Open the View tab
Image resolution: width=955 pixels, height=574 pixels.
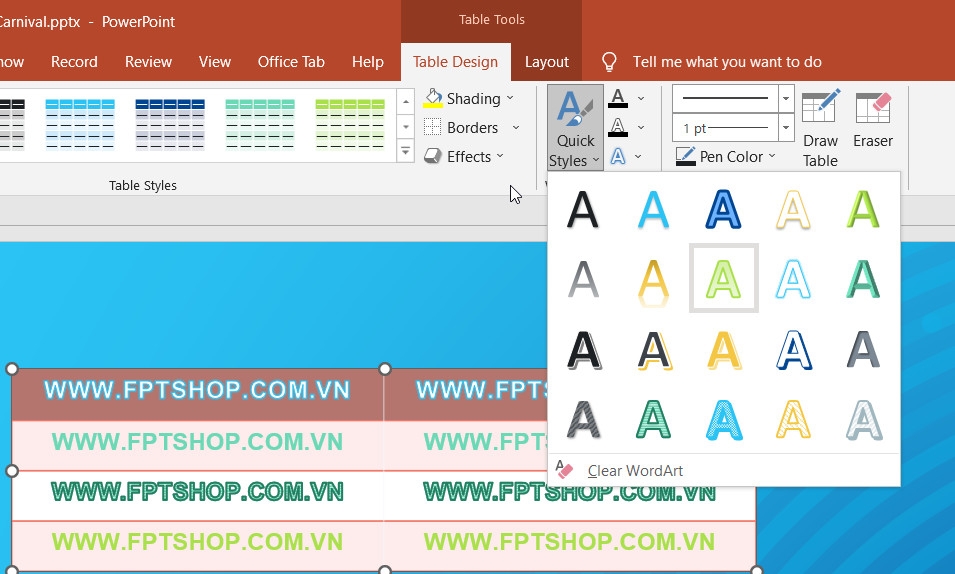(214, 62)
